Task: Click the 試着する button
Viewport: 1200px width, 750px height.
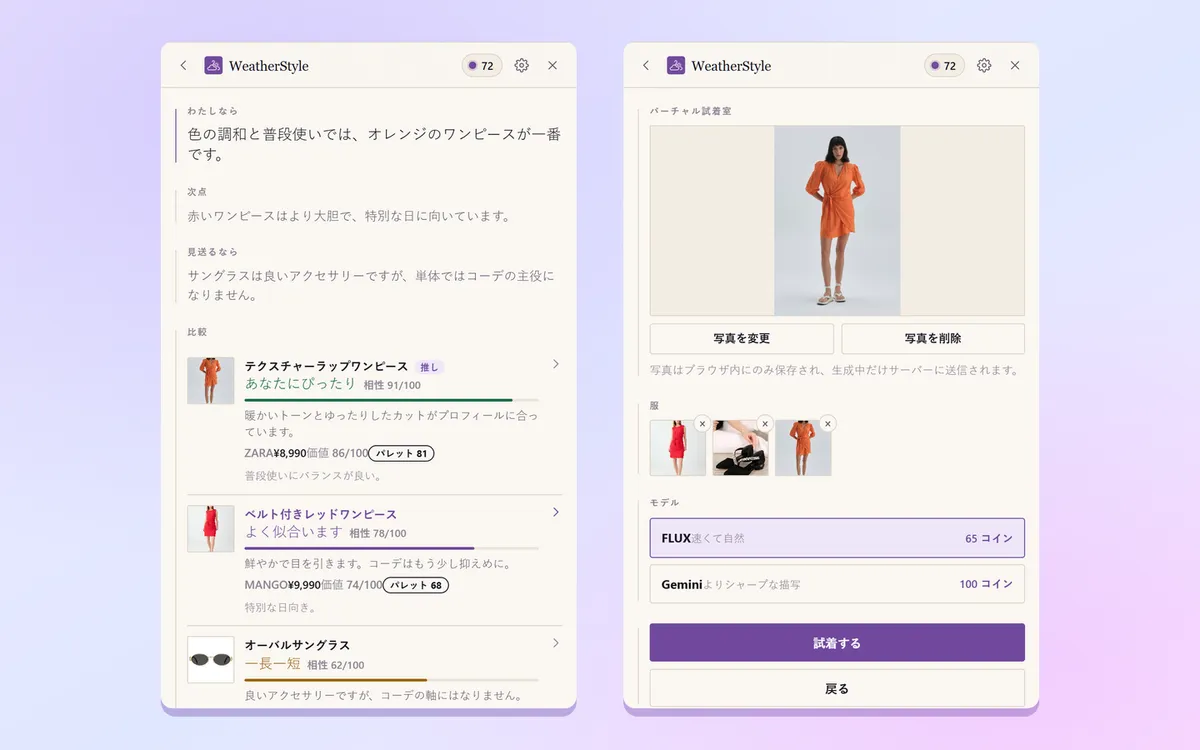Action: click(837, 643)
